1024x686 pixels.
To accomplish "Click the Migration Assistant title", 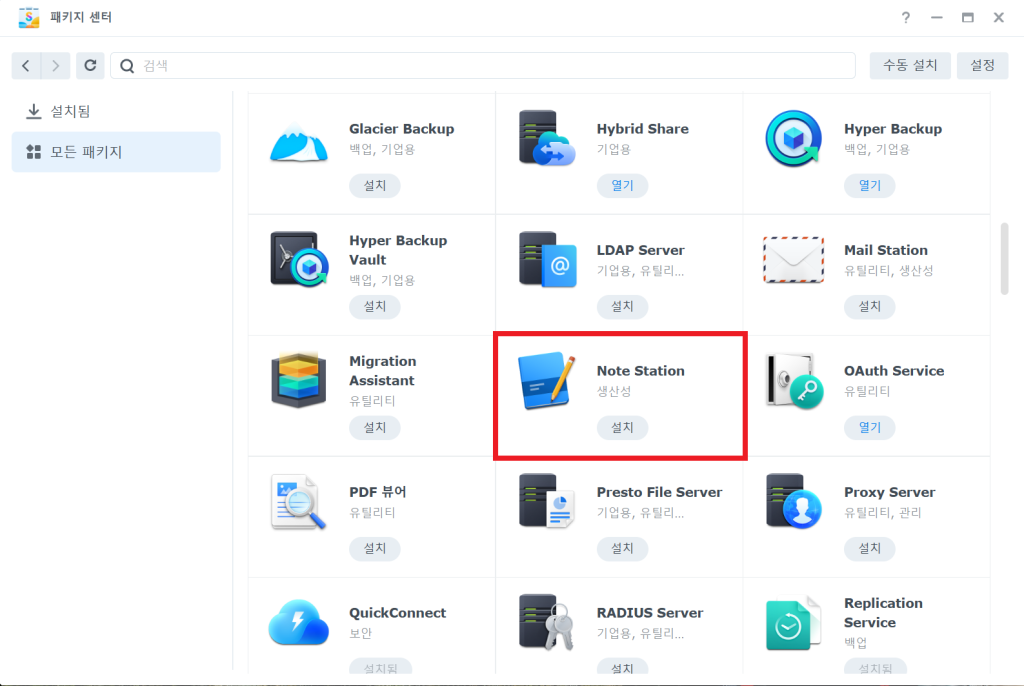I will tap(383, 371).
